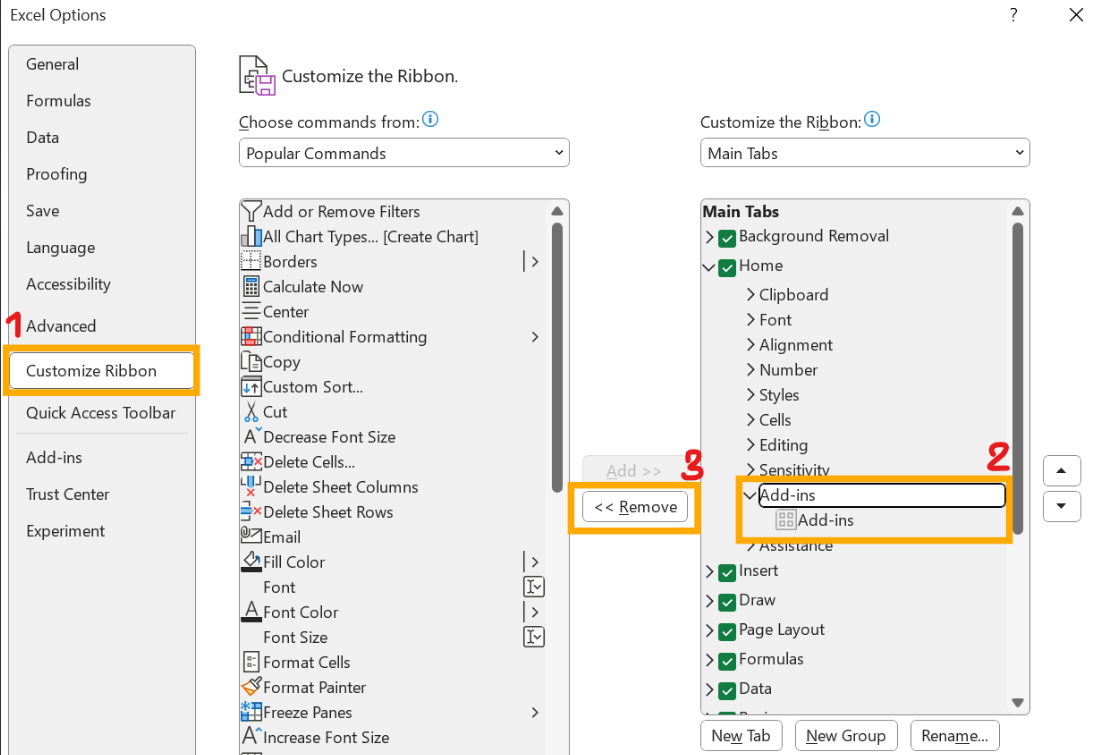Click the All Chart Types chart icon
This screenshot has height=755, width=1101.
pos(251,237)
